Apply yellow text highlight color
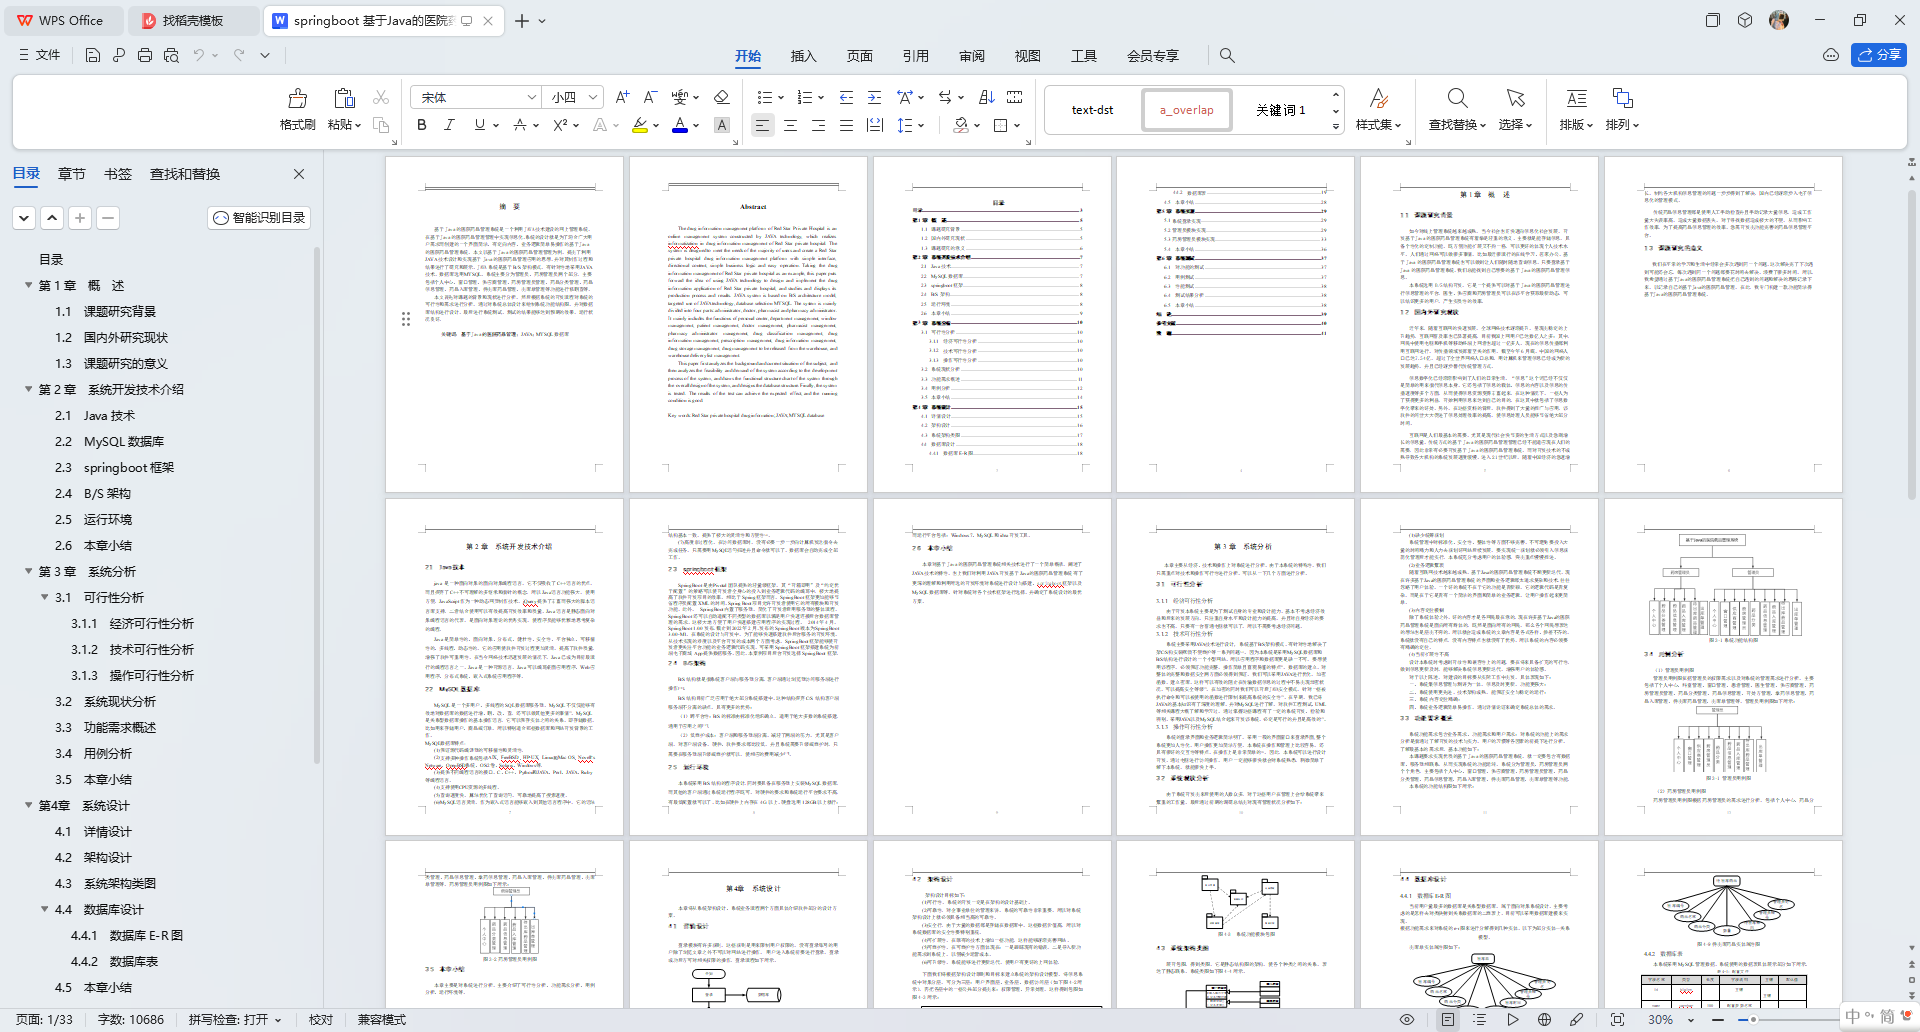1920x1032 pixels. 640,125
